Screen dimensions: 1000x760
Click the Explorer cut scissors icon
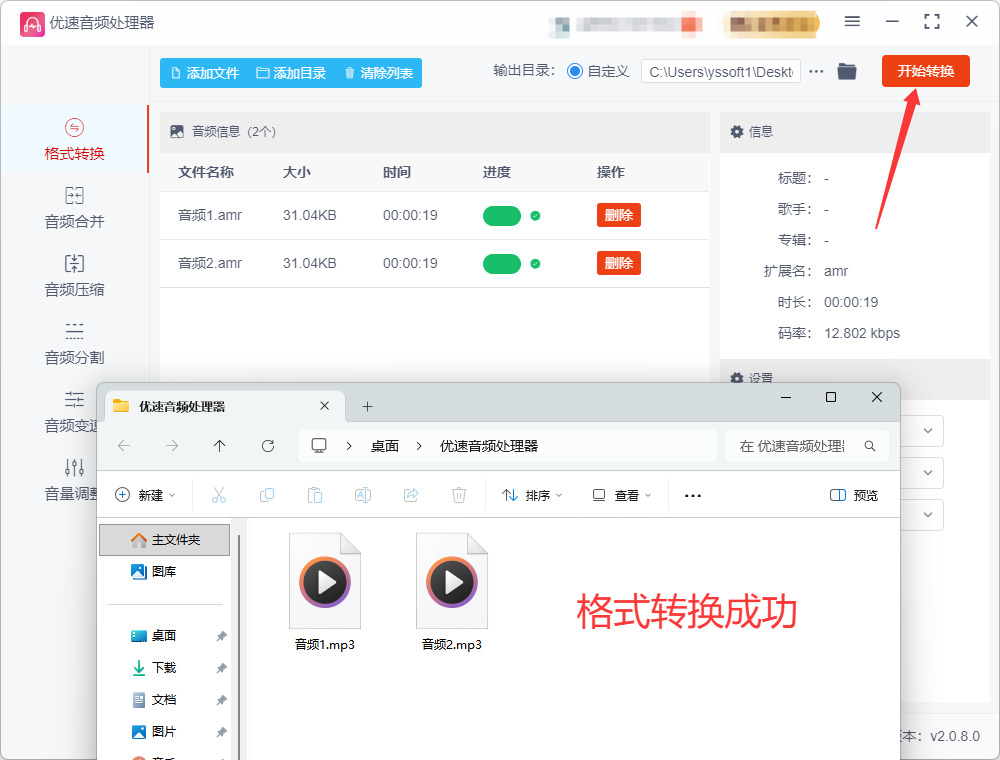click(219, 495)
